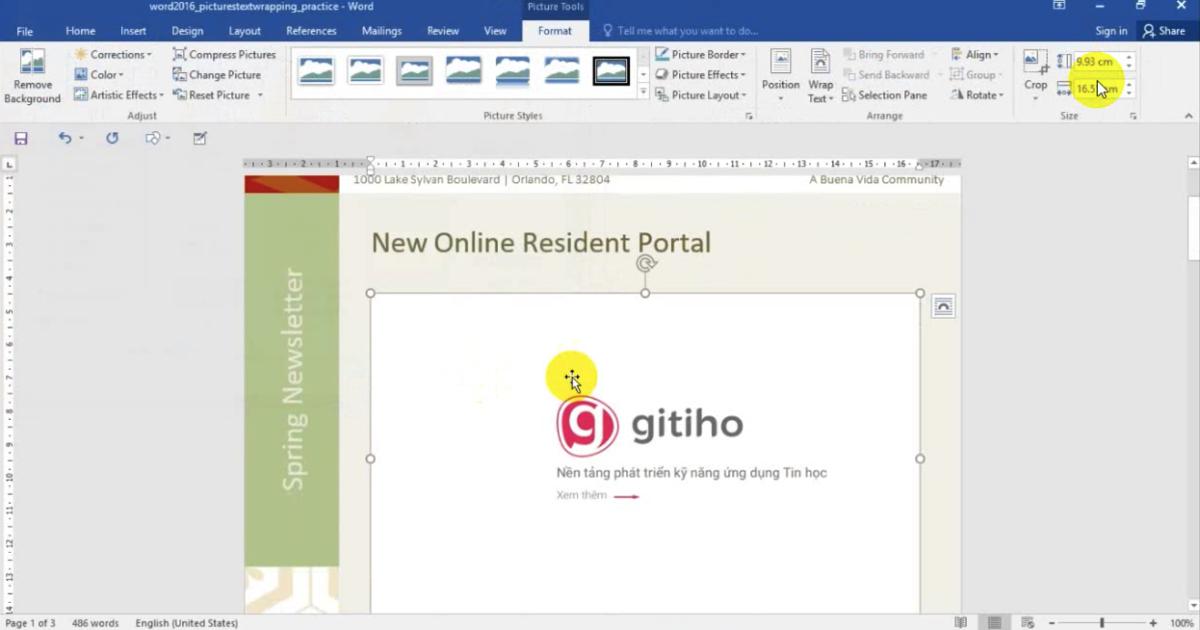Apply the last black-framed picture style thumbnail
Viewport: 1200px width, 630px height.
point(611,71)
